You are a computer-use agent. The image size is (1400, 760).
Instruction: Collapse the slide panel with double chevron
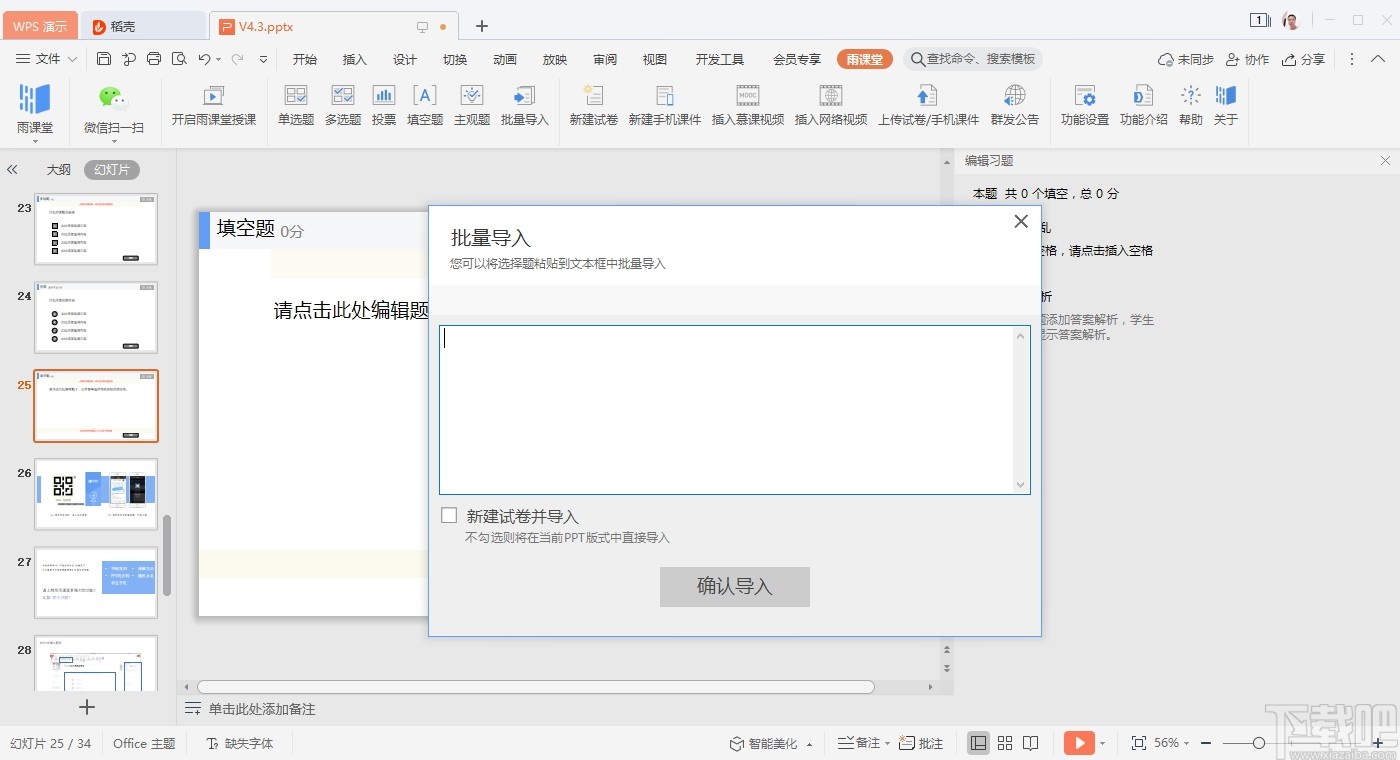click(13, 170)
